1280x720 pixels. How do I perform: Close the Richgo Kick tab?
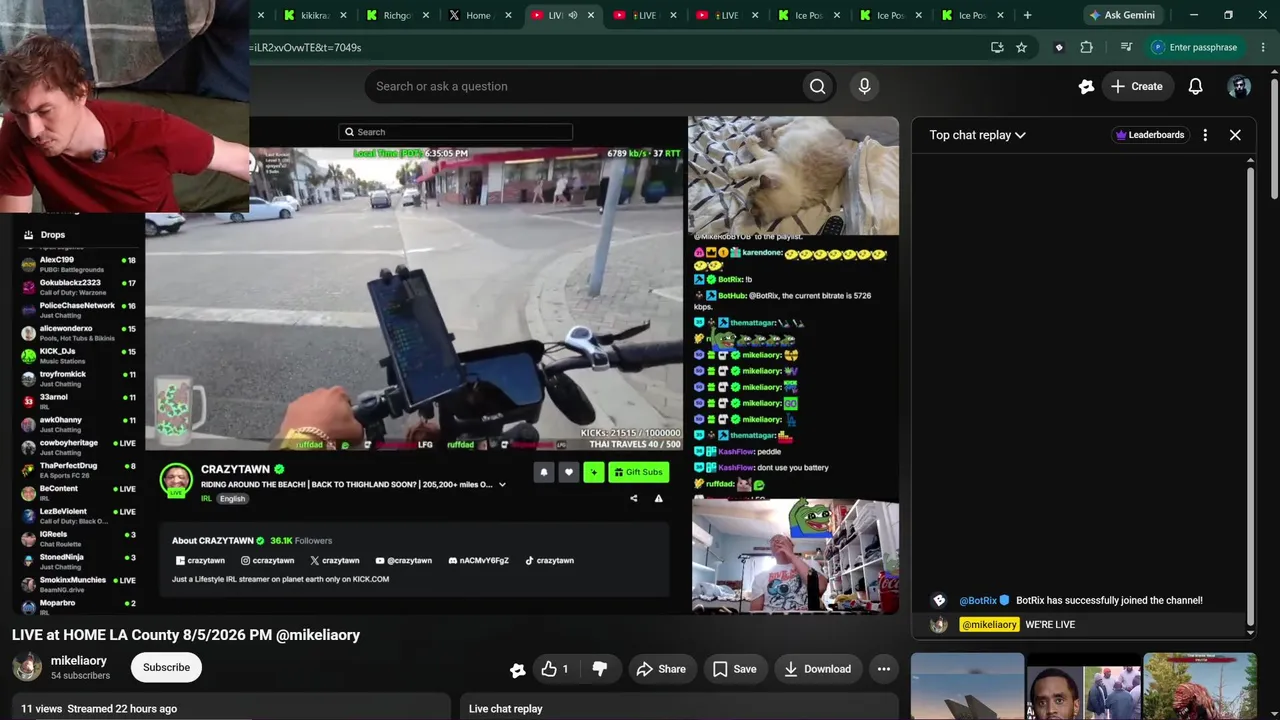click(x=426, y=15)
